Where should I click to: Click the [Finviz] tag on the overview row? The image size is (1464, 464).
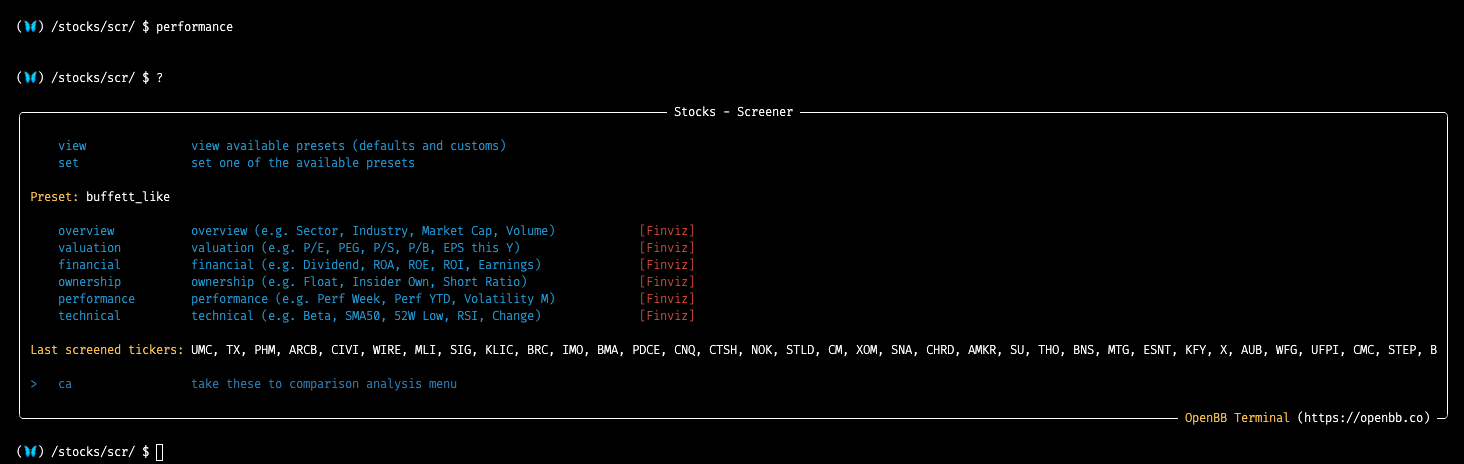point(667,231)
